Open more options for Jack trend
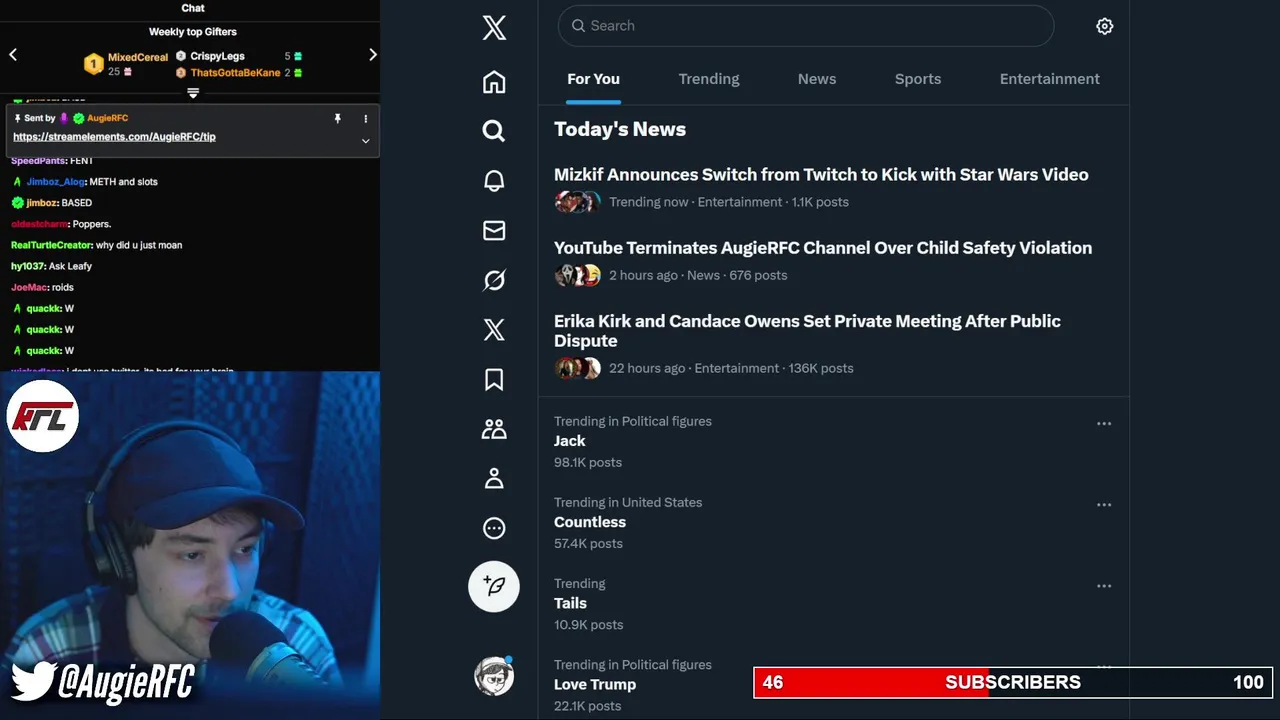1280x720 pixels. click(1104, 424)
